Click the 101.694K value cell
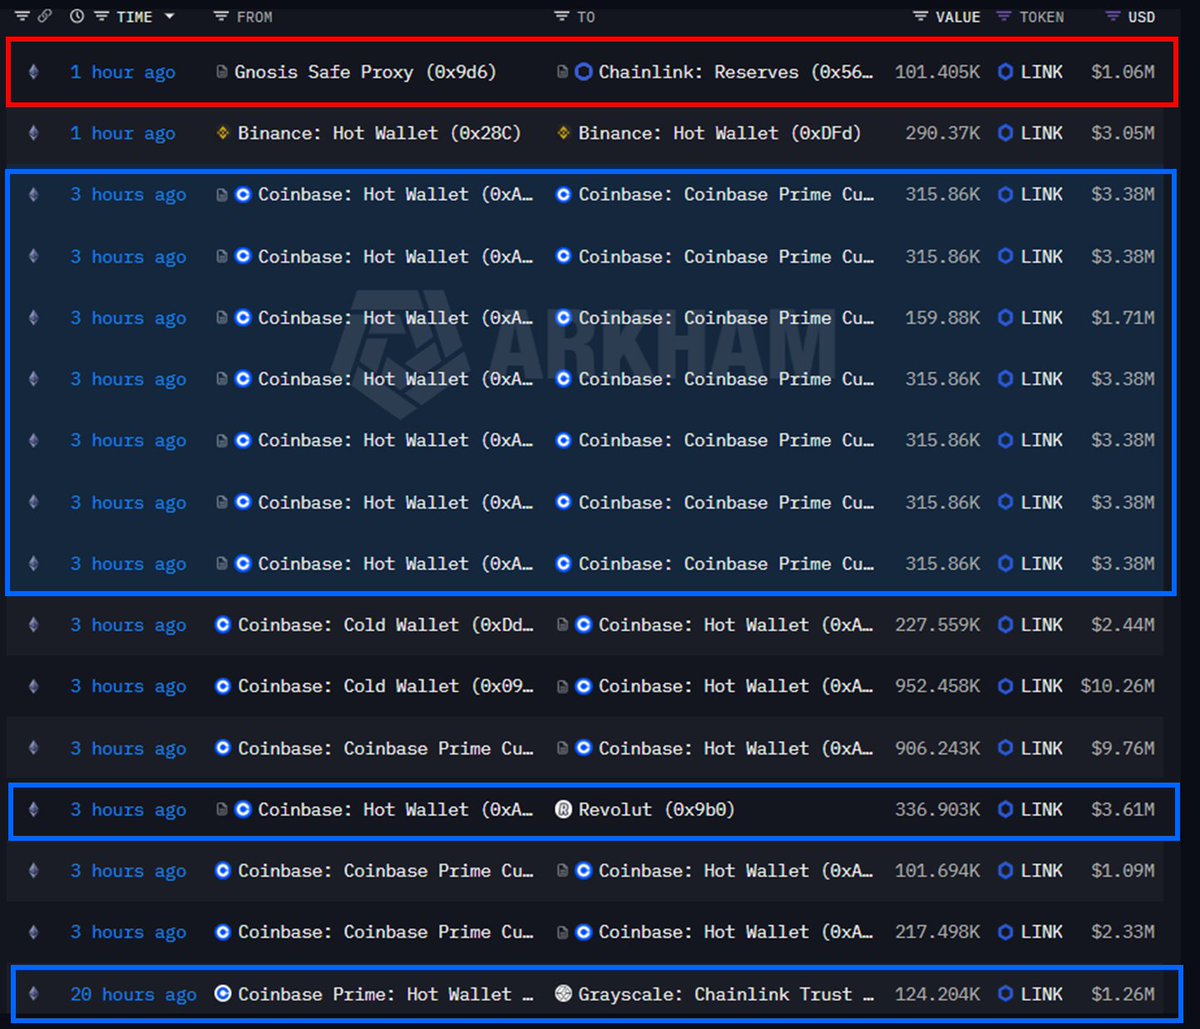Viewport: 1200px width, 1029px height. click(938, 871)
